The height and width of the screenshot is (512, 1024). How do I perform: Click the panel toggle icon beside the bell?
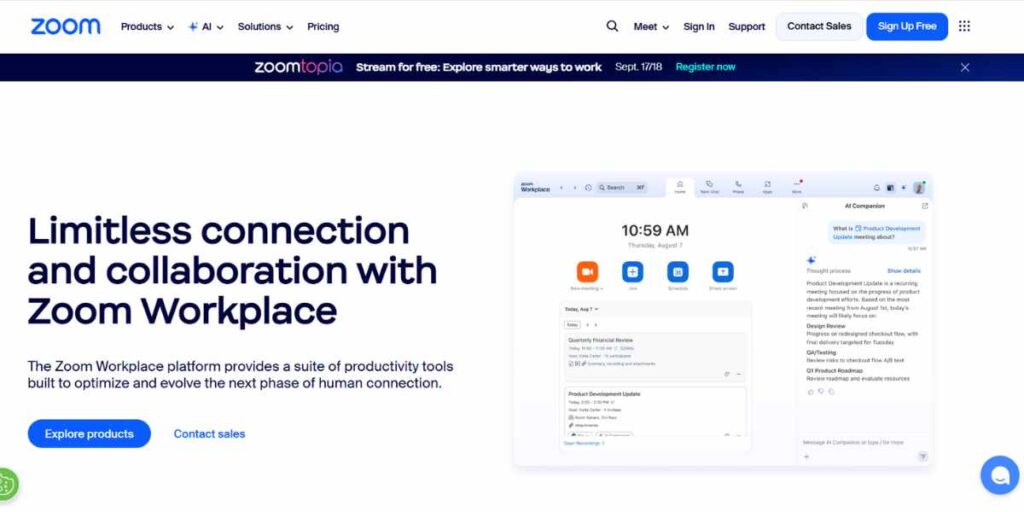click(x=889, y=187)
